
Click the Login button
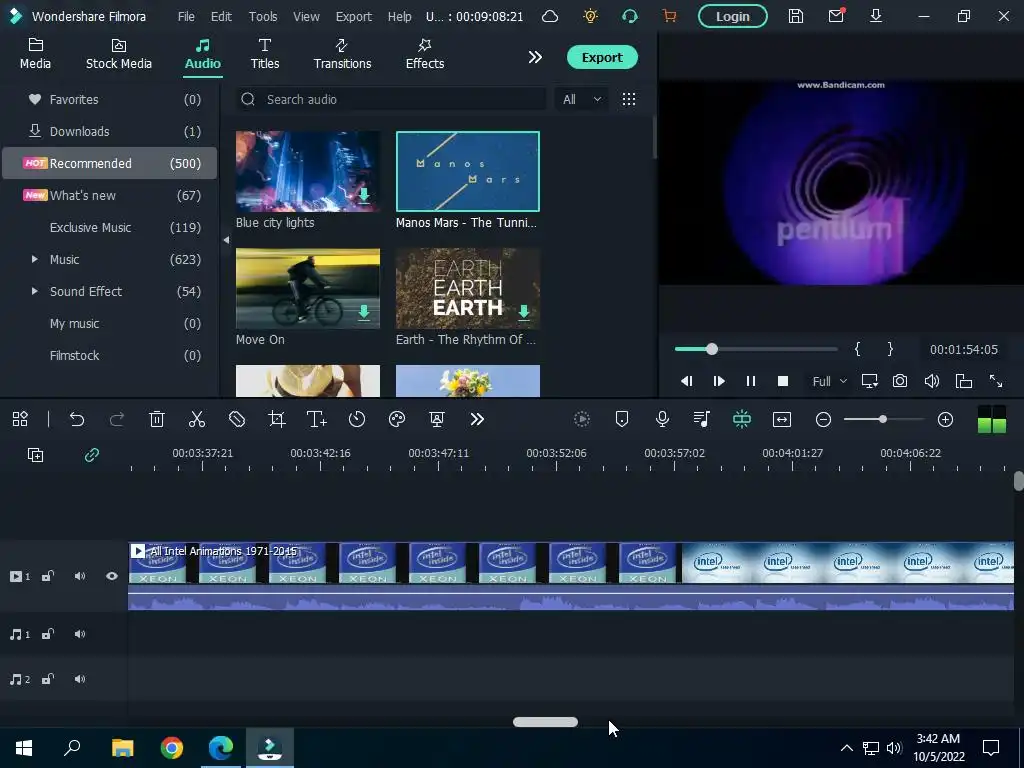(733, 16)
